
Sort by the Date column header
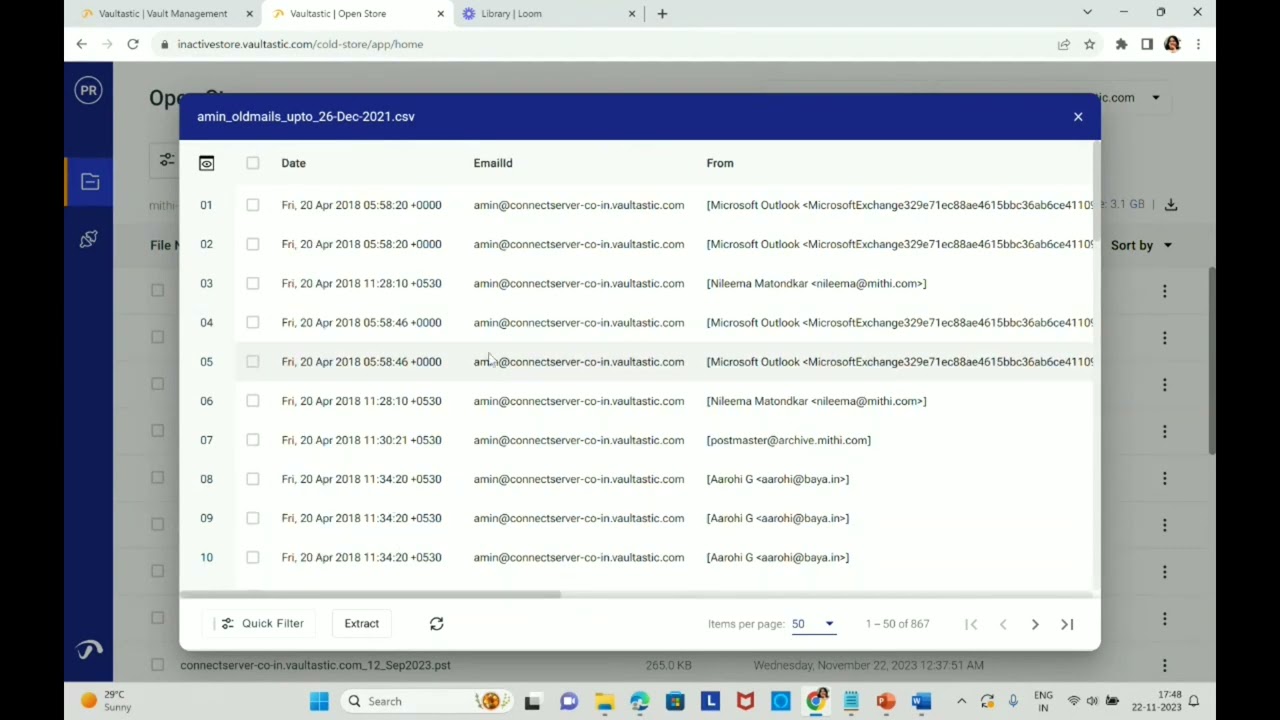pos(293,163)
